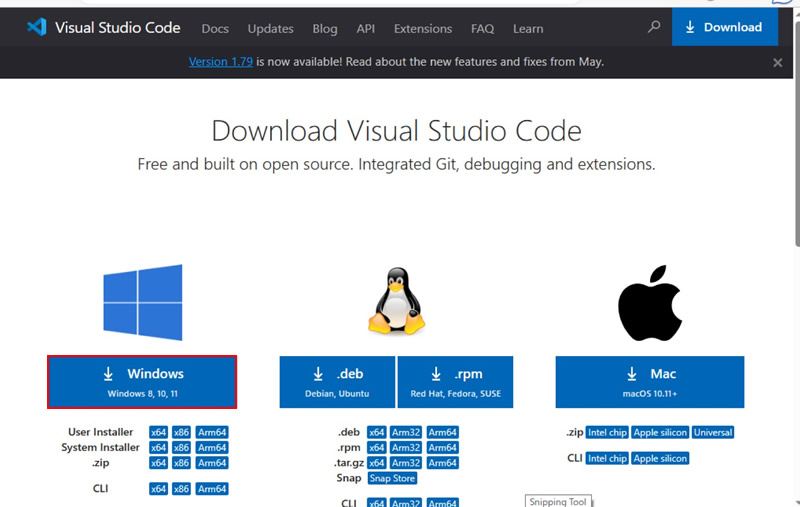Open the Snap Store link
800x507 pixels.
(392, 478)
